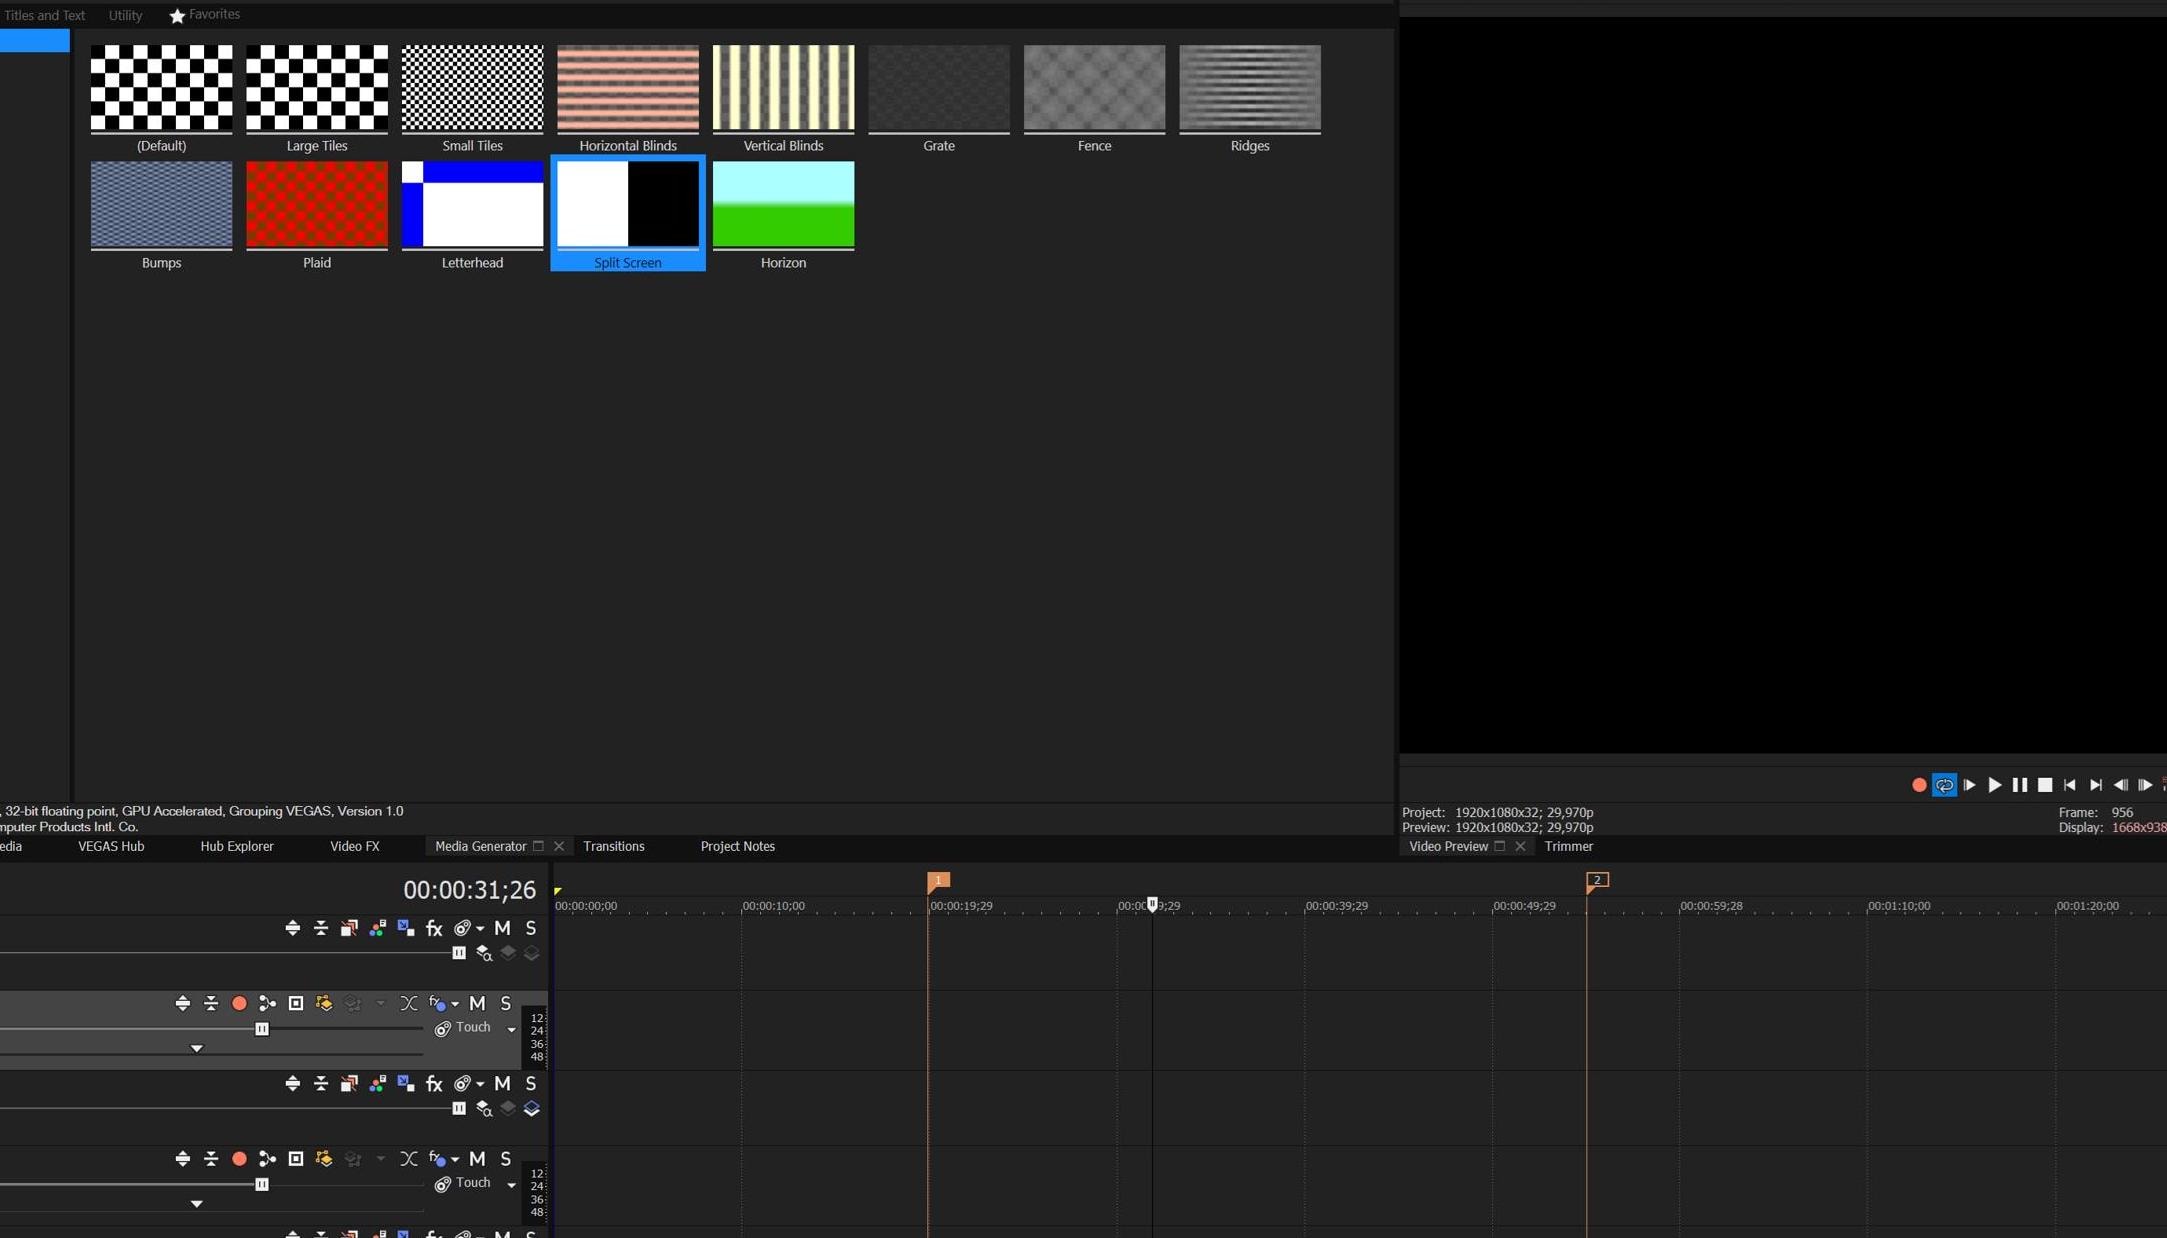Solo the first audio track
The image size is (2167, 1238).
[506, 1003]
